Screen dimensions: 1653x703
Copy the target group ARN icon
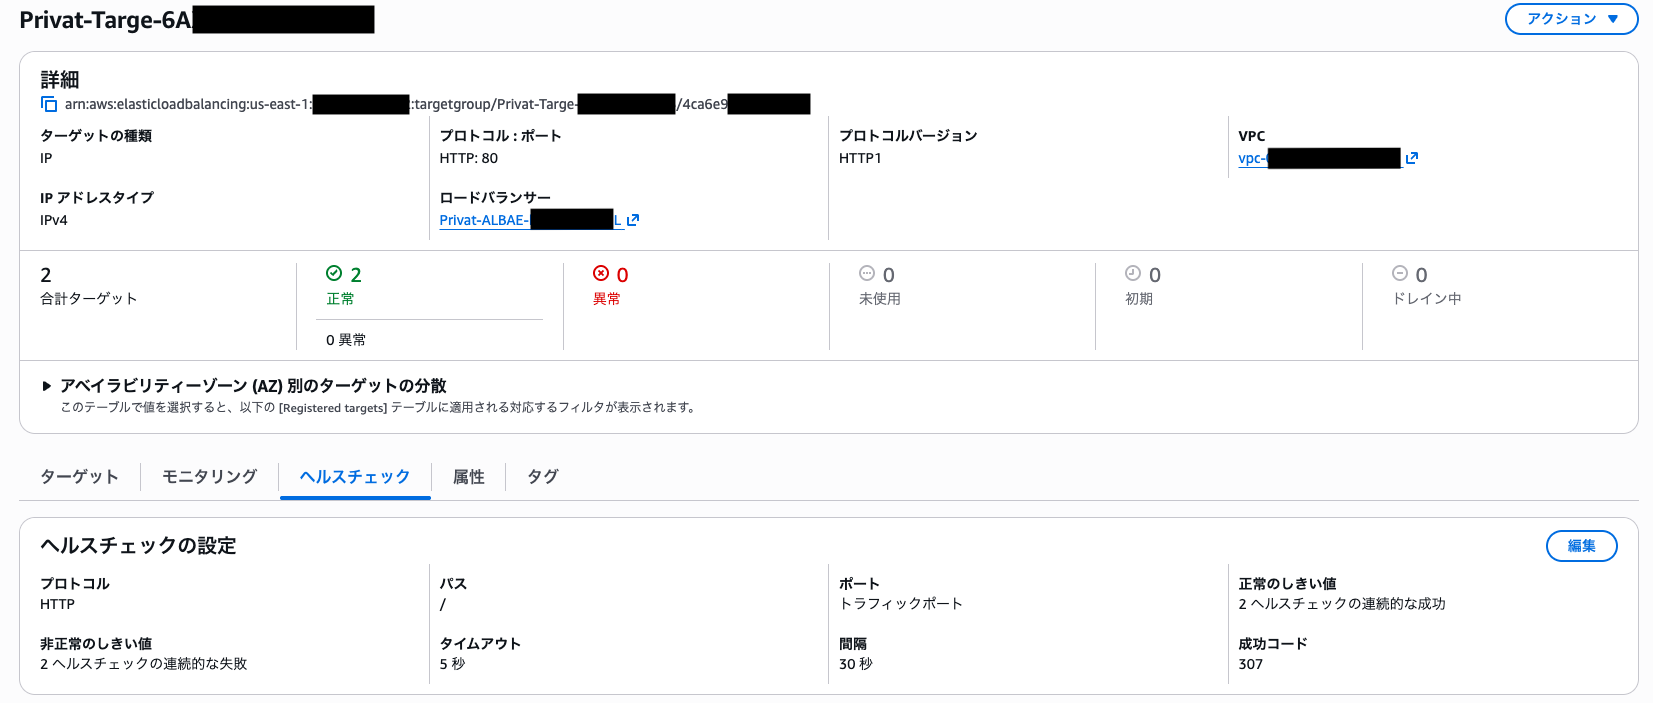[x=48, y=104]
